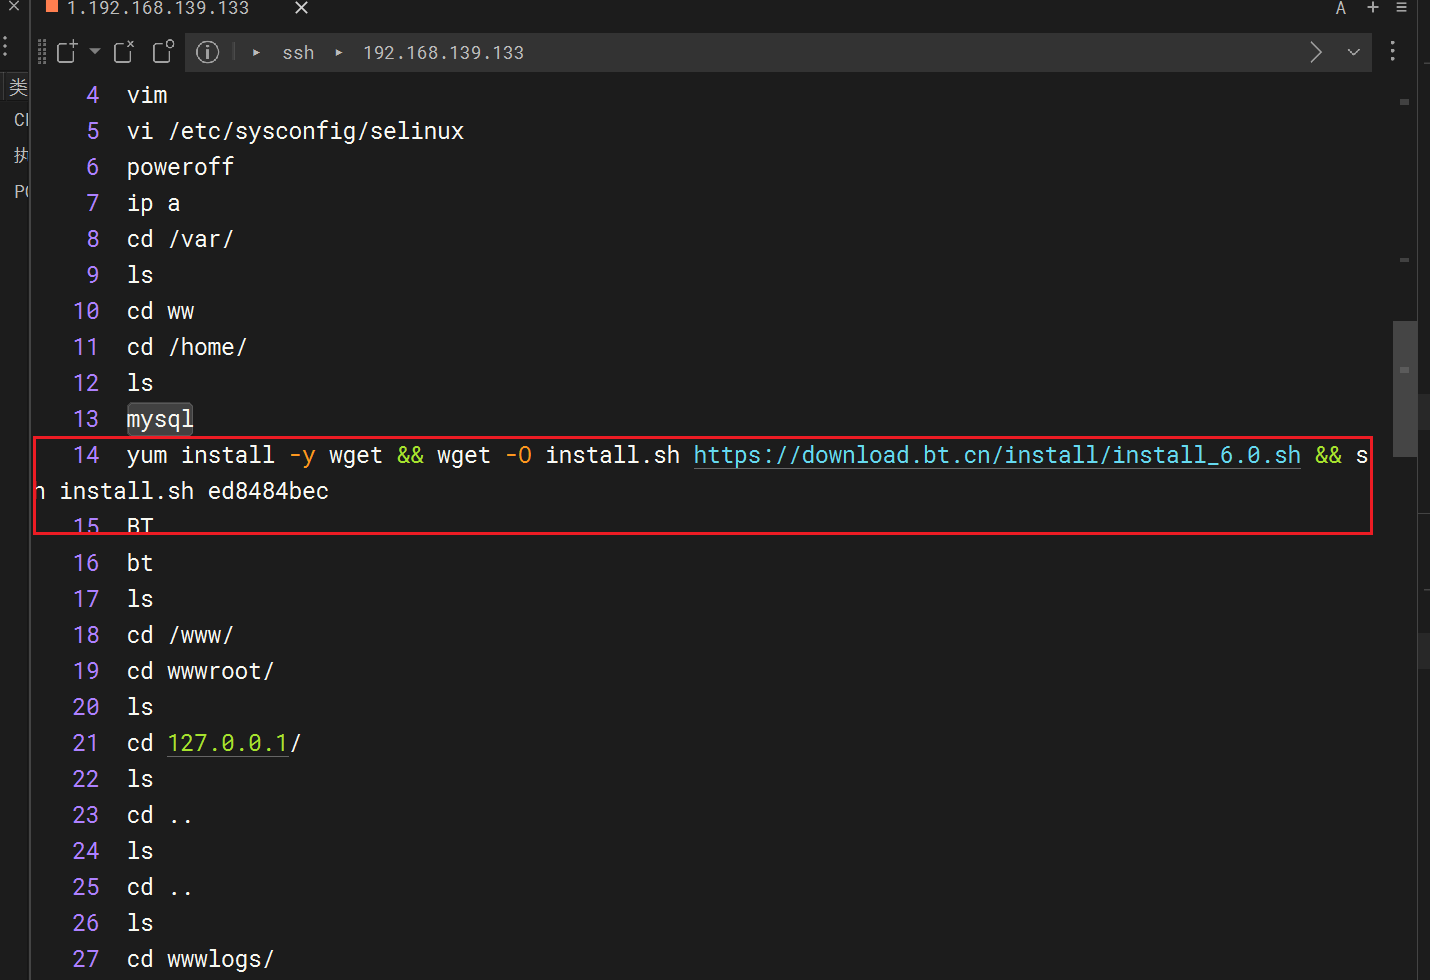Click the new session icon with plus
Screen dimensions: 1430x980
point(67,52)
